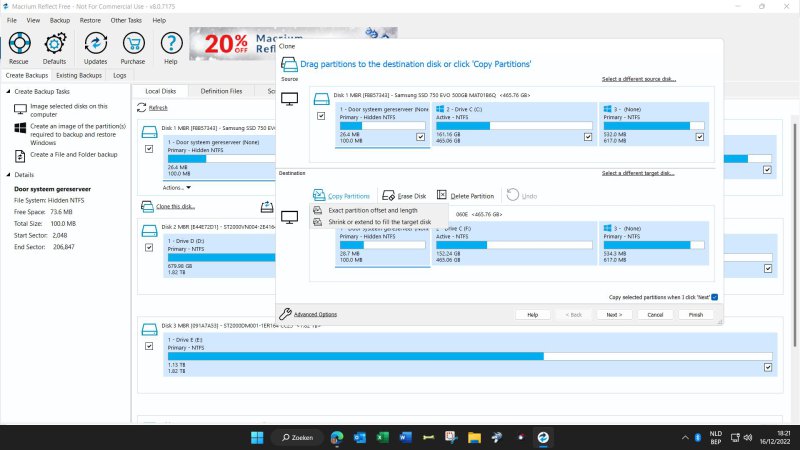This screenshot has width=800, height=450.
Task: Click the Clone this disk link
Action: (x=176, y=207)
